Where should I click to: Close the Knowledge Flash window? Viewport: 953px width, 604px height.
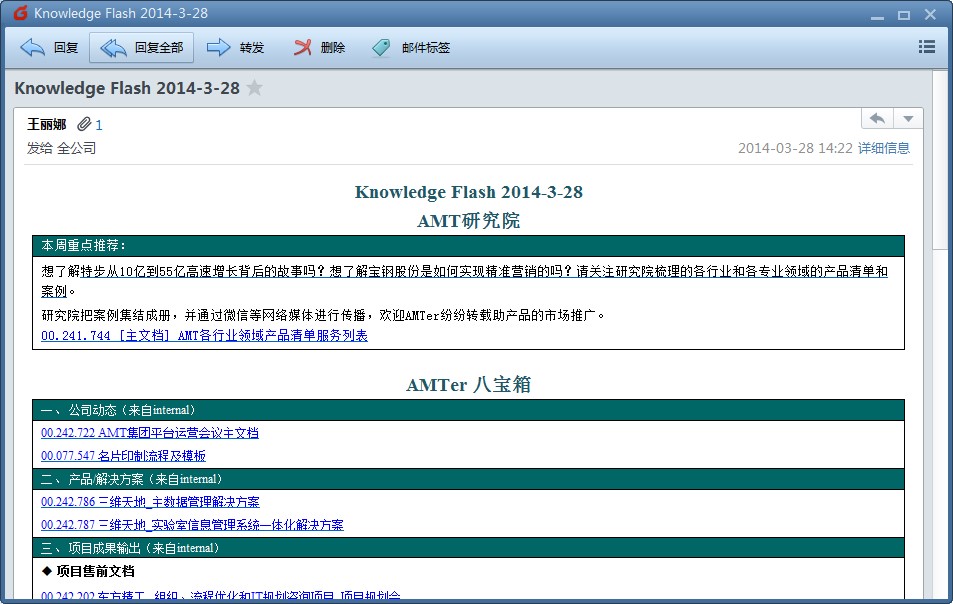931,14
